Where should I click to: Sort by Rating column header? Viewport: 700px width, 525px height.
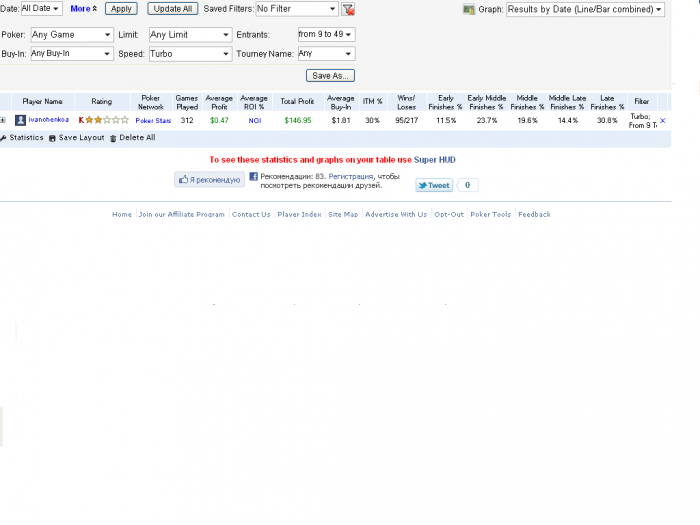pos(102,101)
